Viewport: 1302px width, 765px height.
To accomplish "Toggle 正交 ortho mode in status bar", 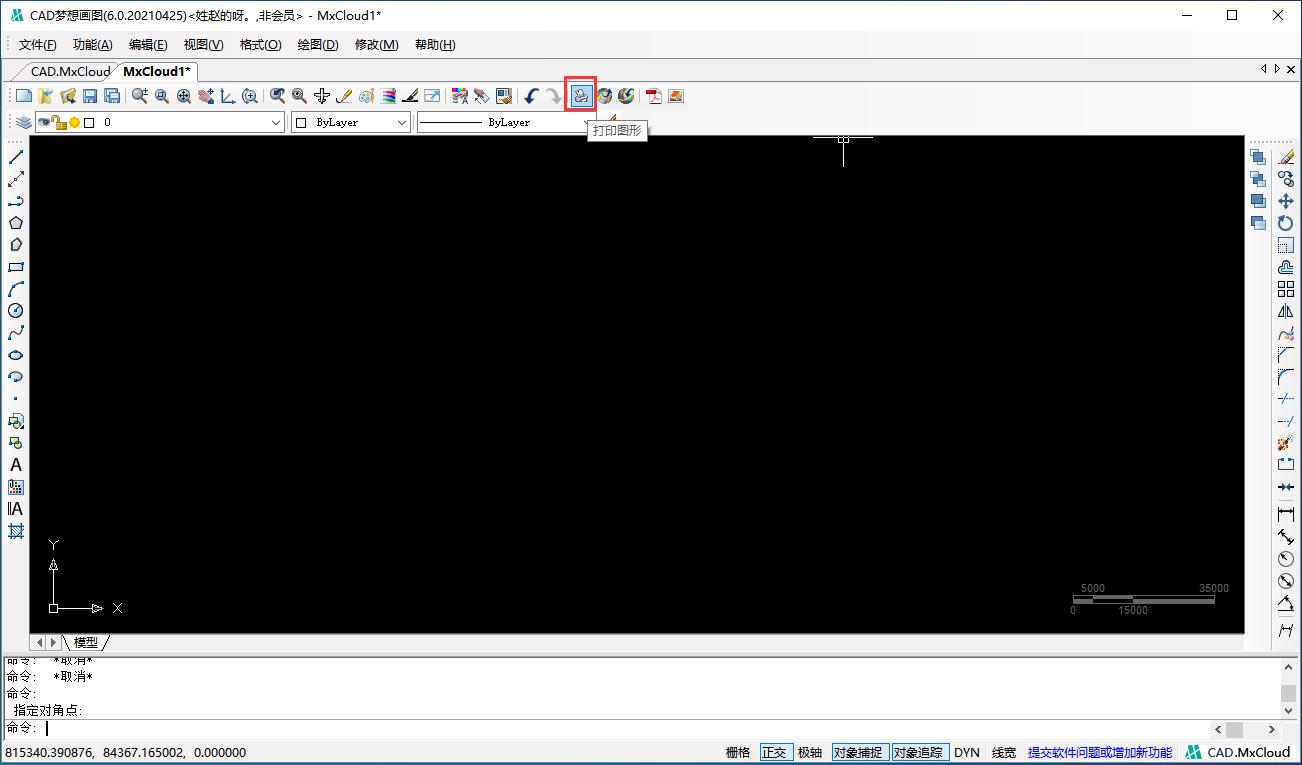I will (x=773, y=752).
